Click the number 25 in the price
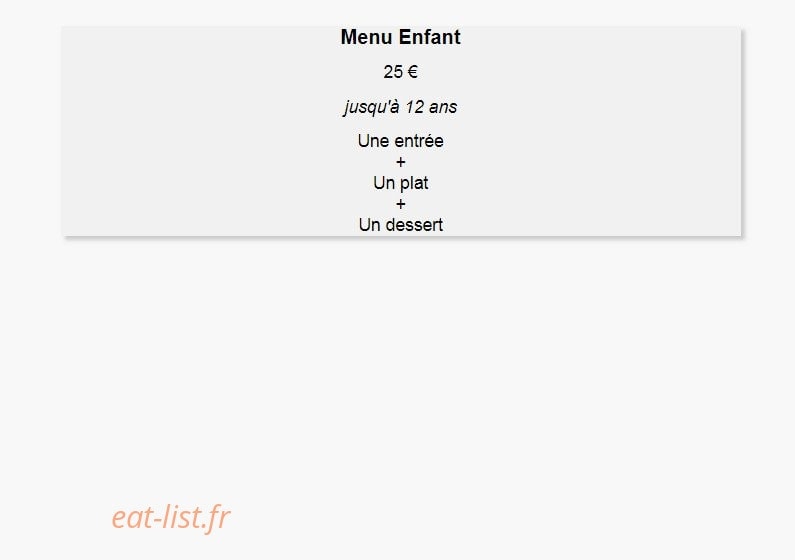795x560 pixels. (393, 72)
